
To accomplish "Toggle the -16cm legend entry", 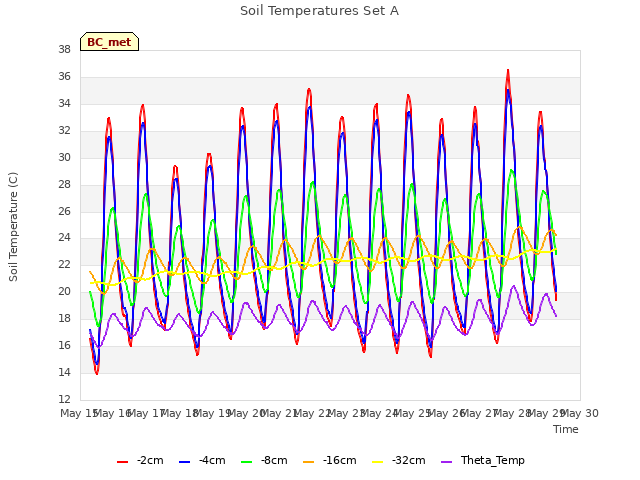I will tap(330, 460).
